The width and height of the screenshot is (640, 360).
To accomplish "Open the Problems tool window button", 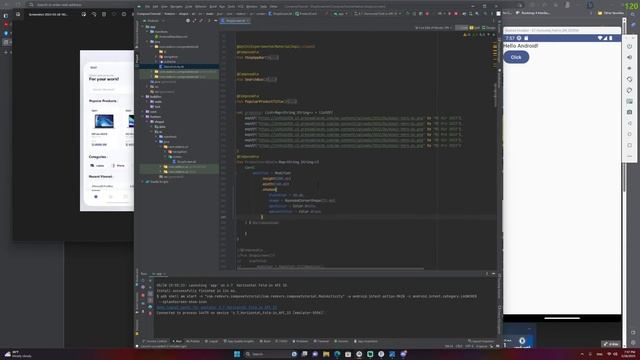I will coord(300,341).
